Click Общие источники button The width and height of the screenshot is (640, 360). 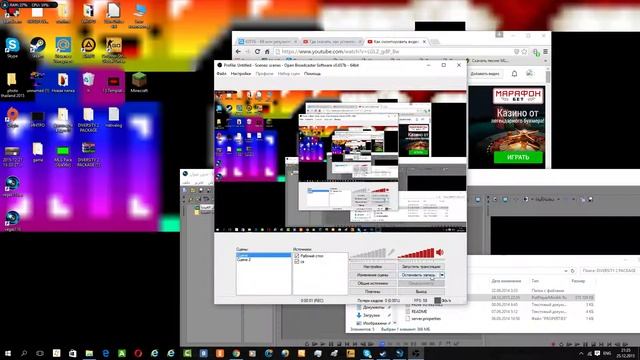372,283
